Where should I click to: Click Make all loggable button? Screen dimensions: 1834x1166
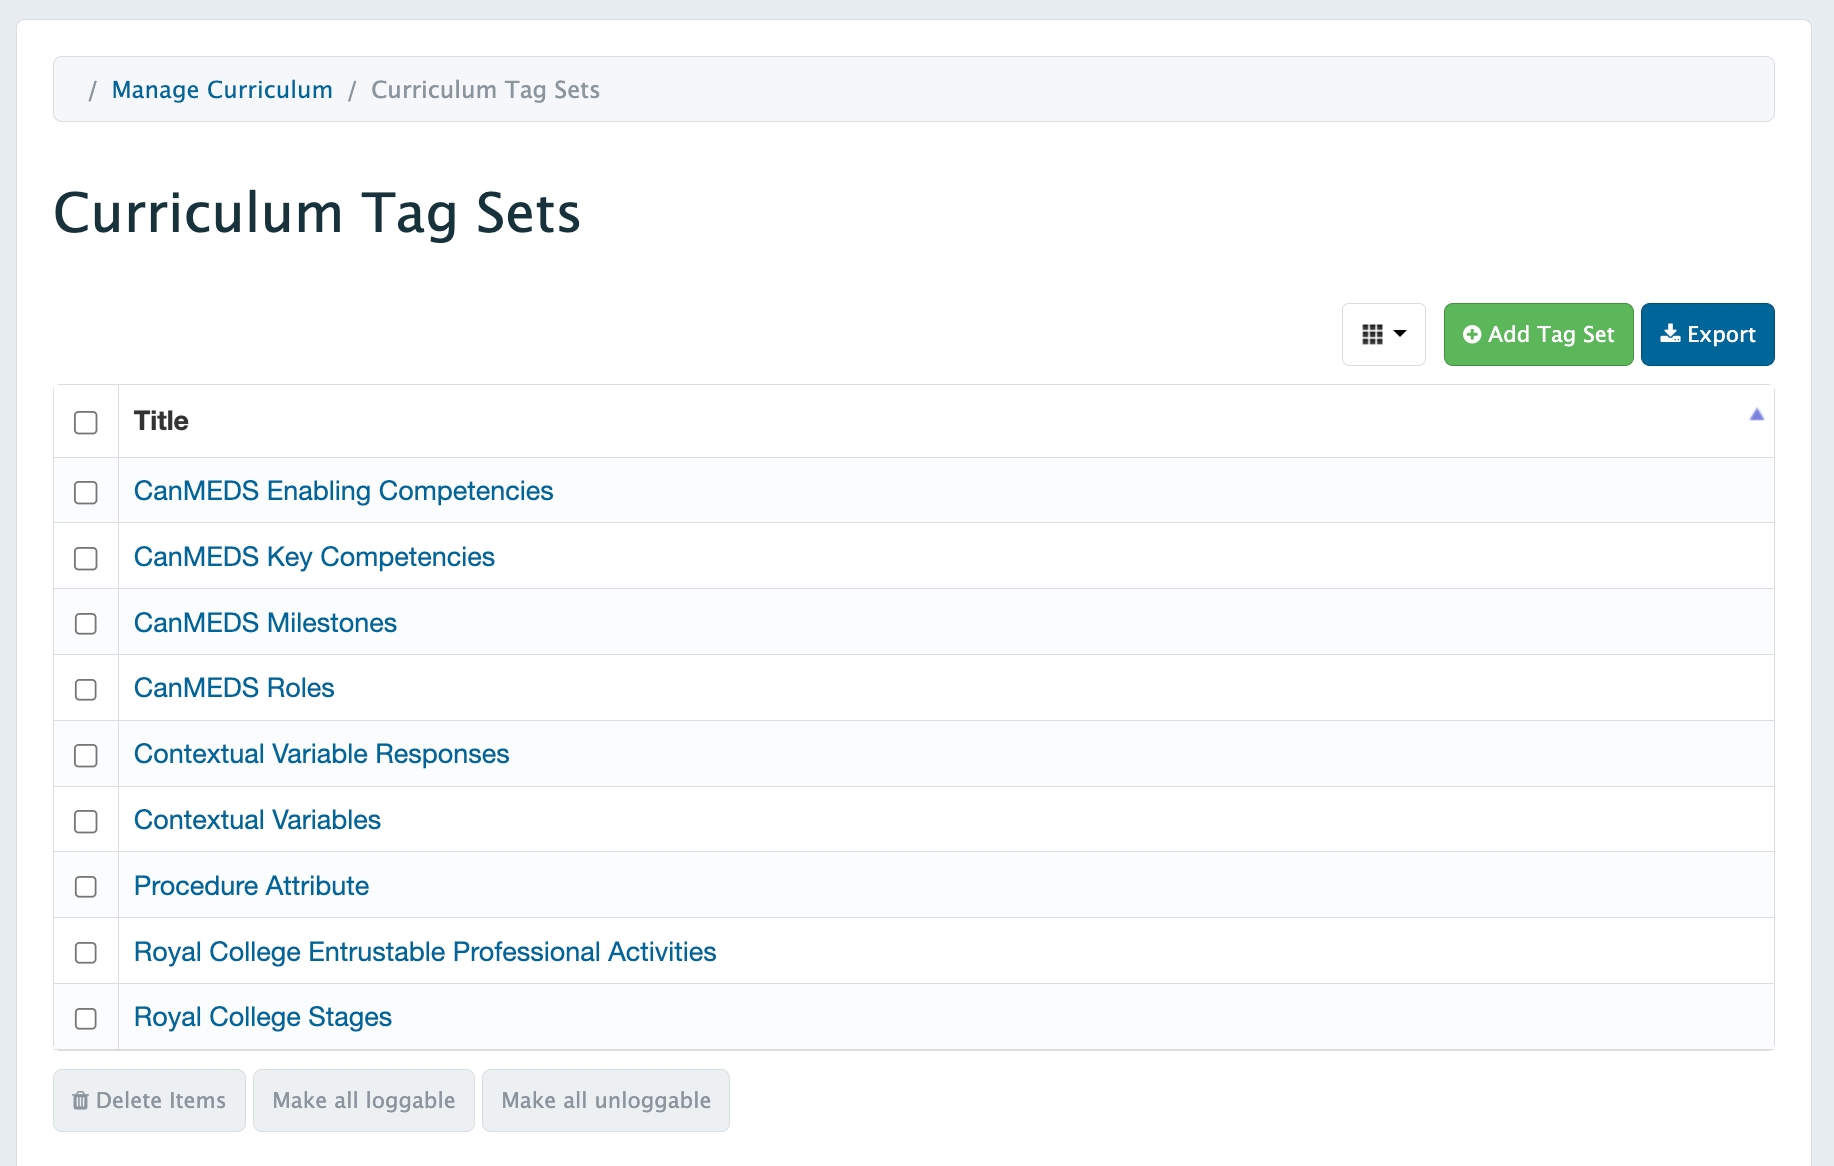click(x=363, y=1100)
